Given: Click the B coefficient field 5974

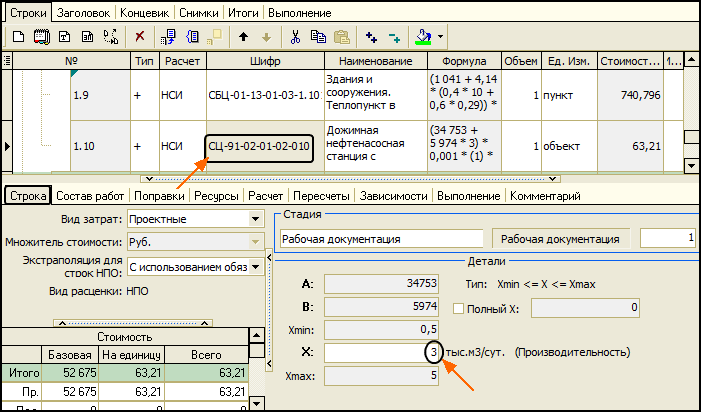Looking at the screenshot, I should click(x=381, y=307).
